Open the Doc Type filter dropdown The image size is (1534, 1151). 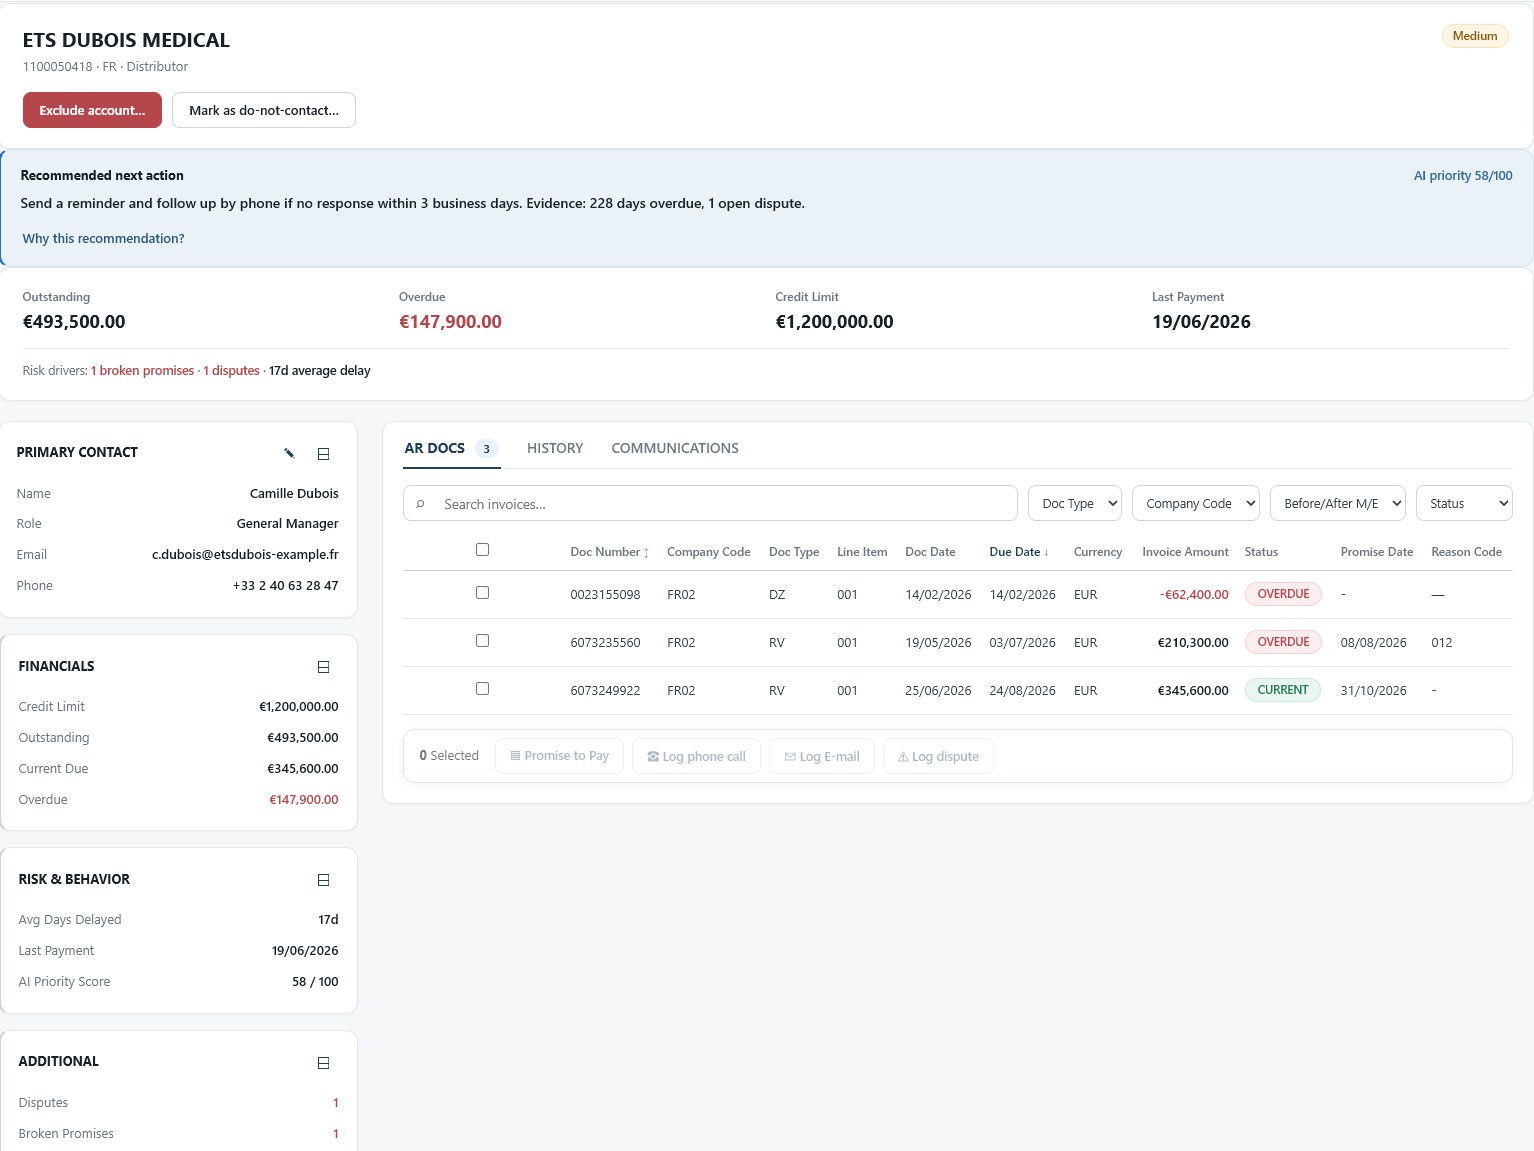[x=1075, y=503]
